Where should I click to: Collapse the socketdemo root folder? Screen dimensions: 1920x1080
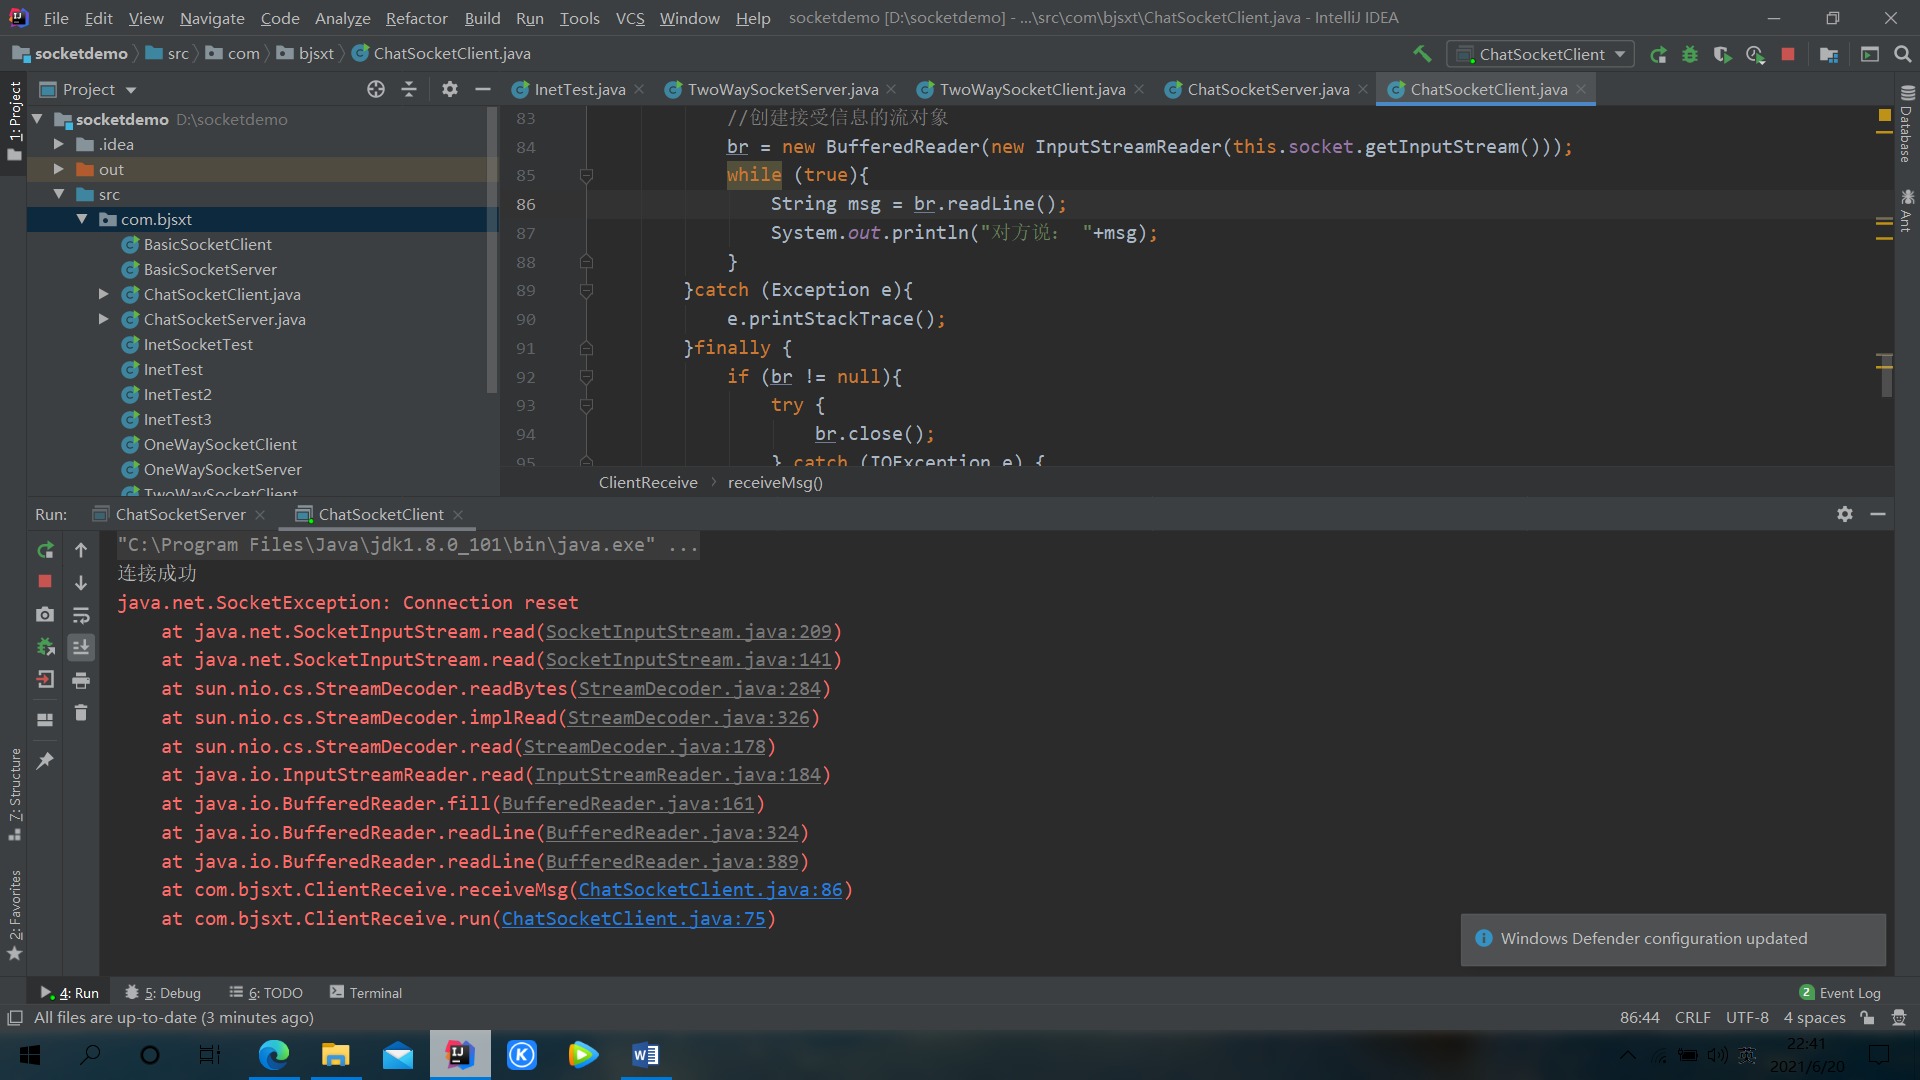coord(38,119)
